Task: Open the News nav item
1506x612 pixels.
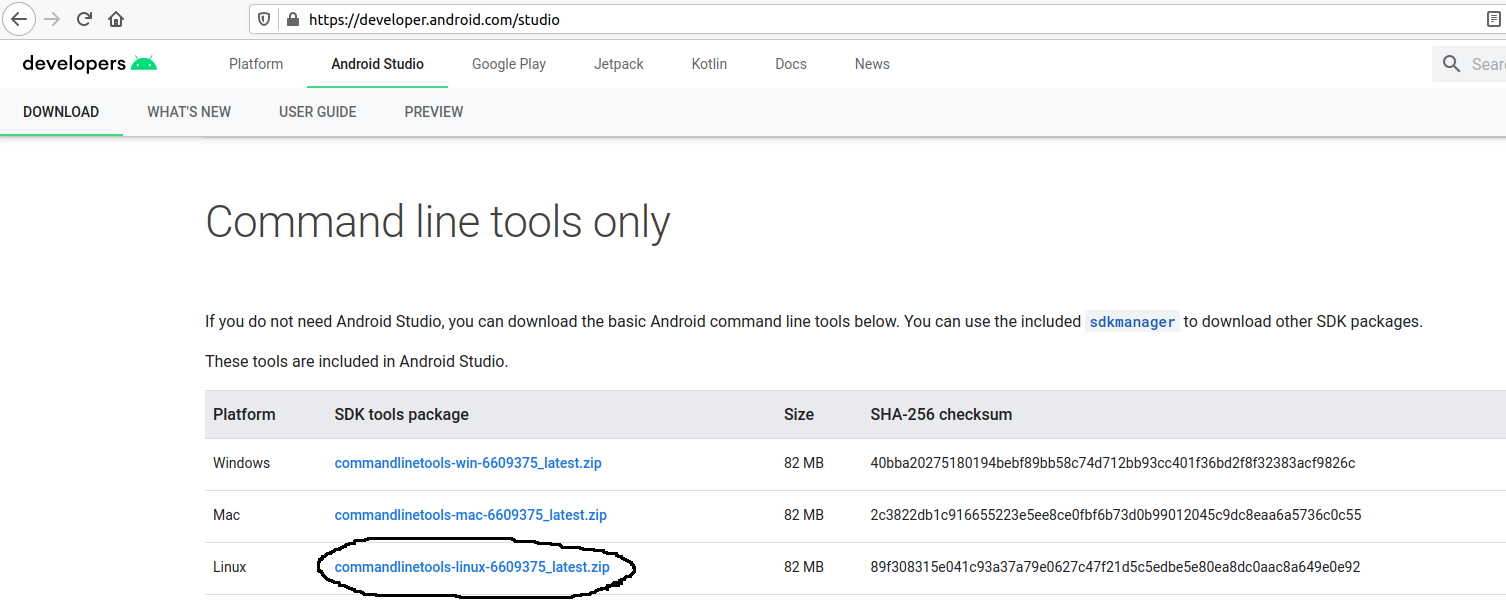Action: click(872, 64)
